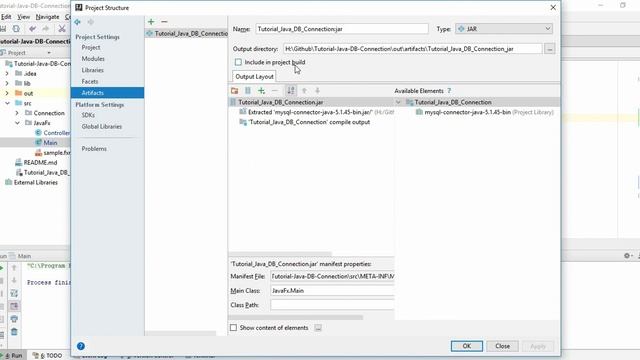Open the Facets settings
The image size is (640, 360).
pos(89,82)
